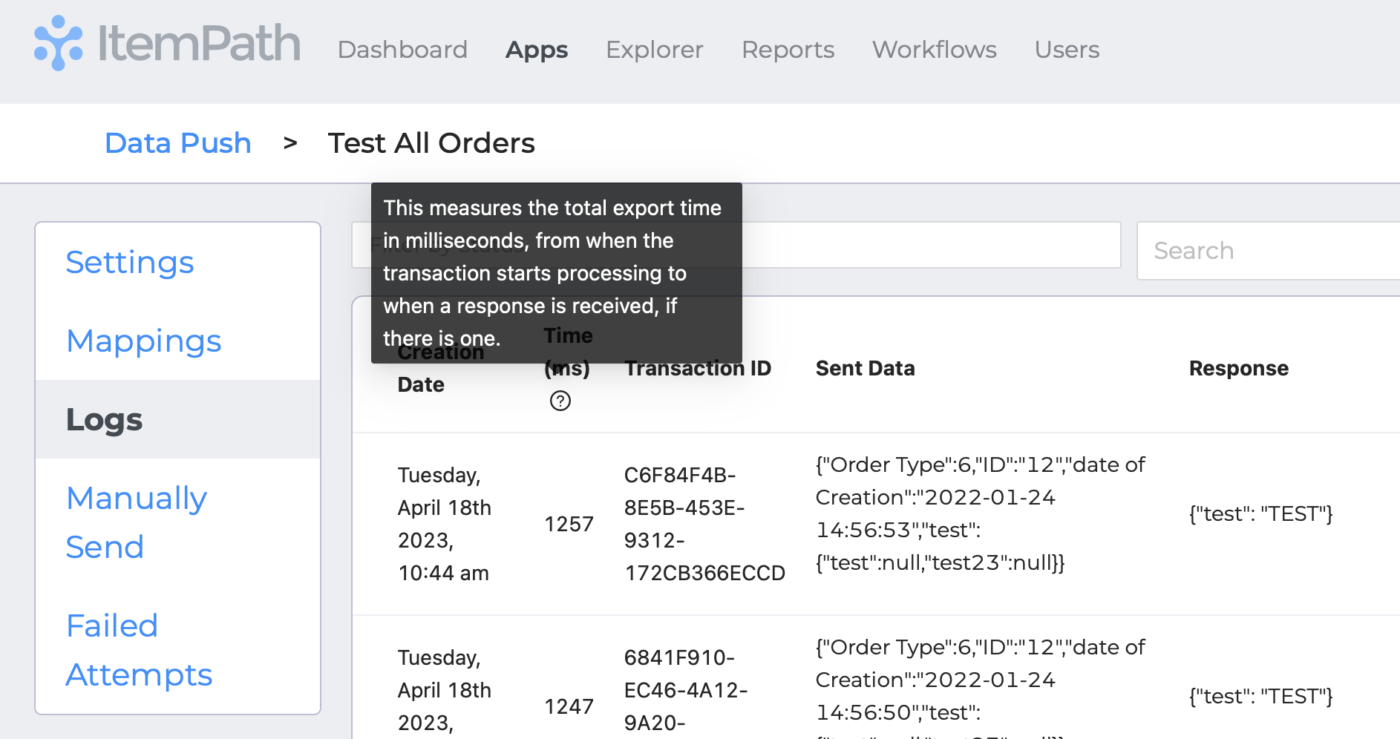
Task: Open the Dashboard menu item
Action: 402,50
